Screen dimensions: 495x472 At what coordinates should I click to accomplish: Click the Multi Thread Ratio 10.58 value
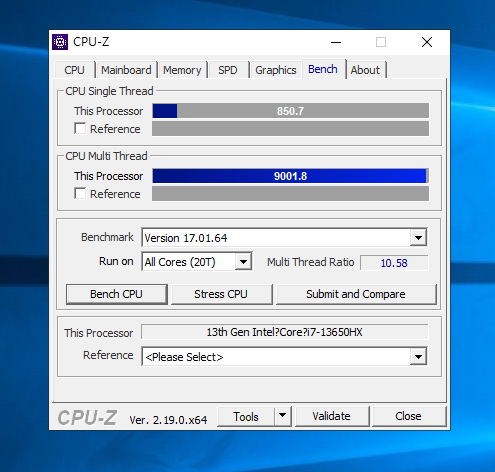point(394,263)
